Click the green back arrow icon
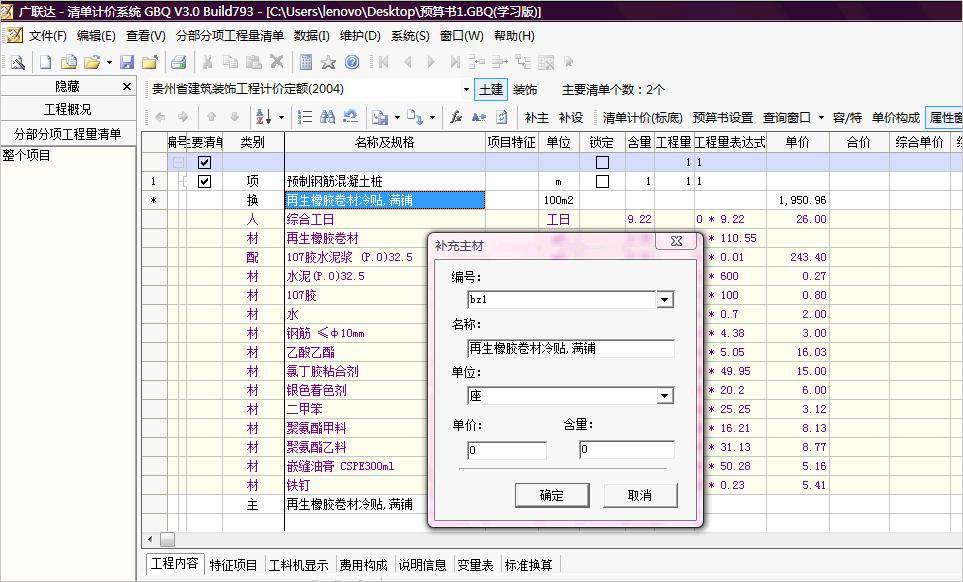963x582 pixels. [160, 117]
